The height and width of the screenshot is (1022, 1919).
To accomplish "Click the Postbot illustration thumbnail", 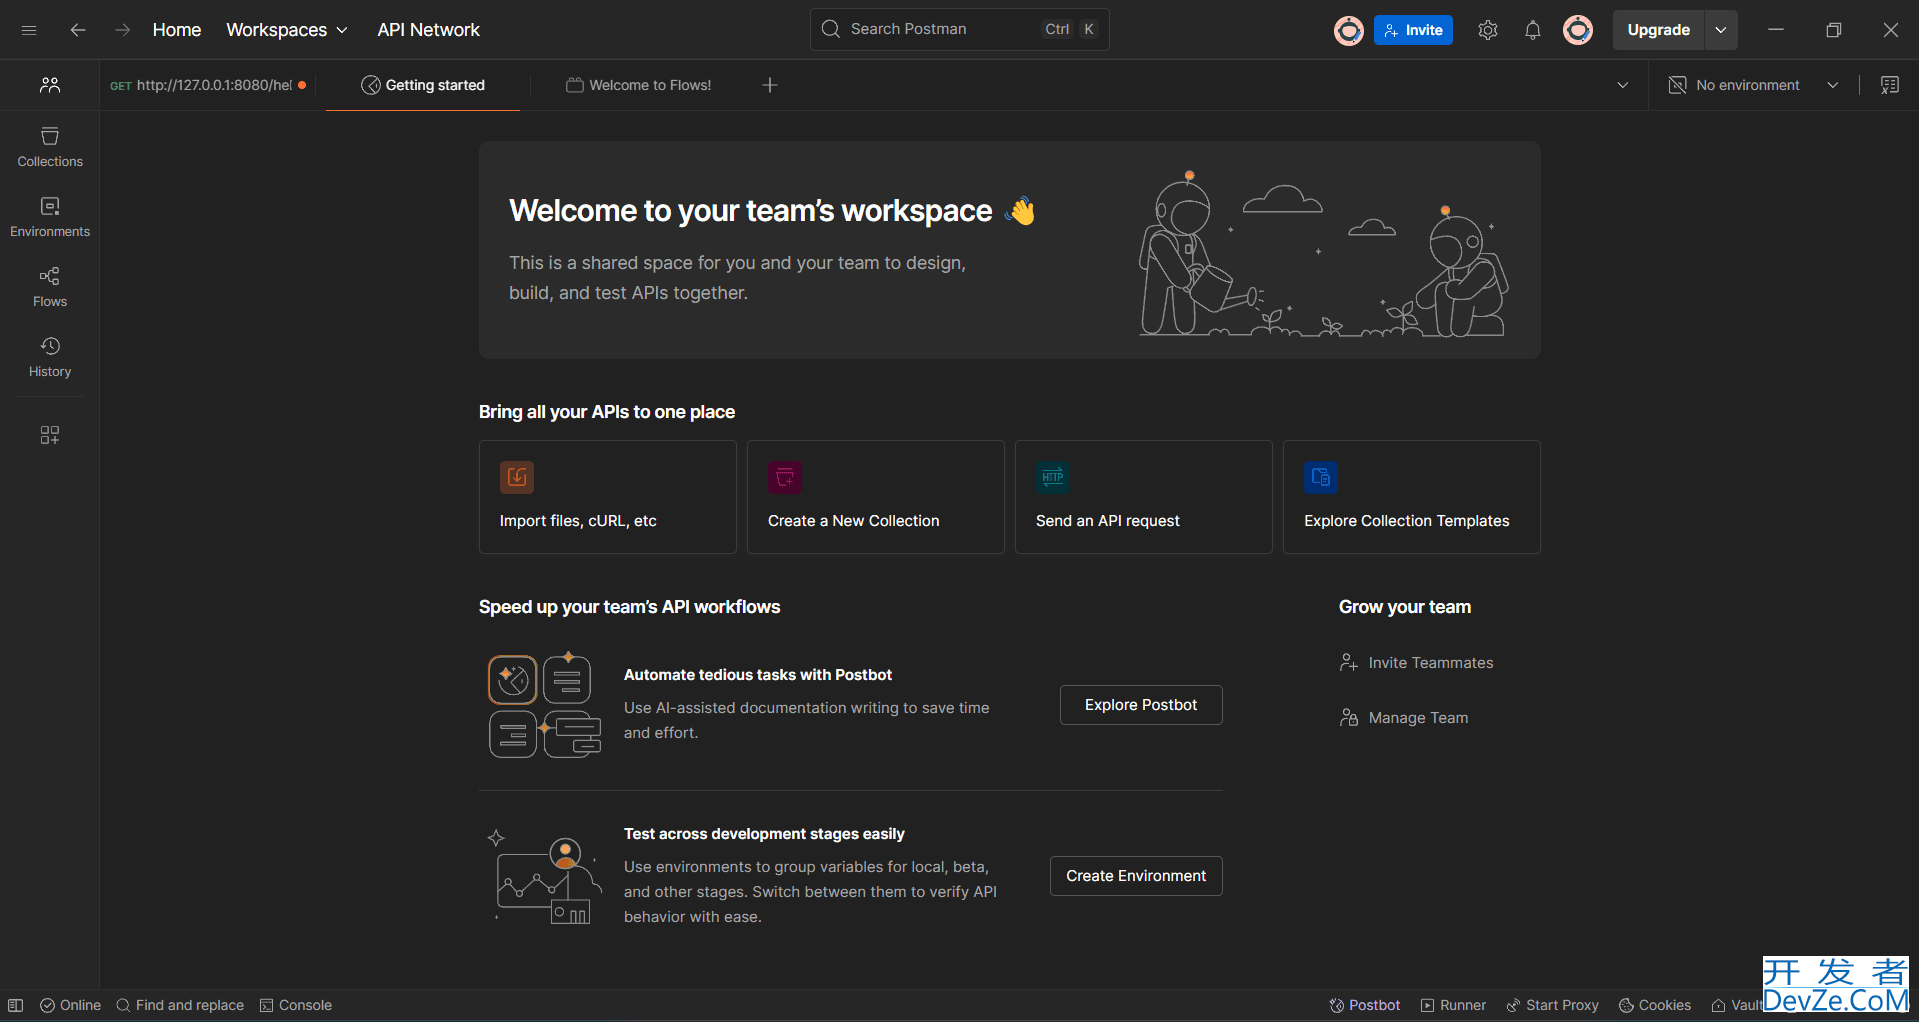I will (544, 705).
